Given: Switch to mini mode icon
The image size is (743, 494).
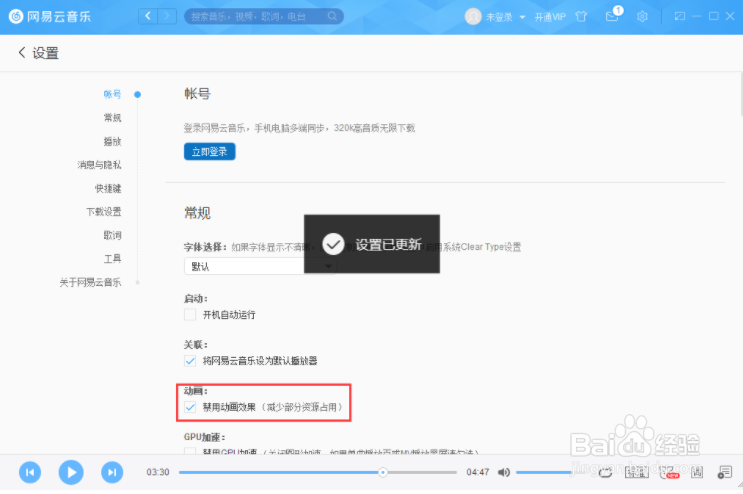Looking at the screenshot, I should (x=680, y=17).
